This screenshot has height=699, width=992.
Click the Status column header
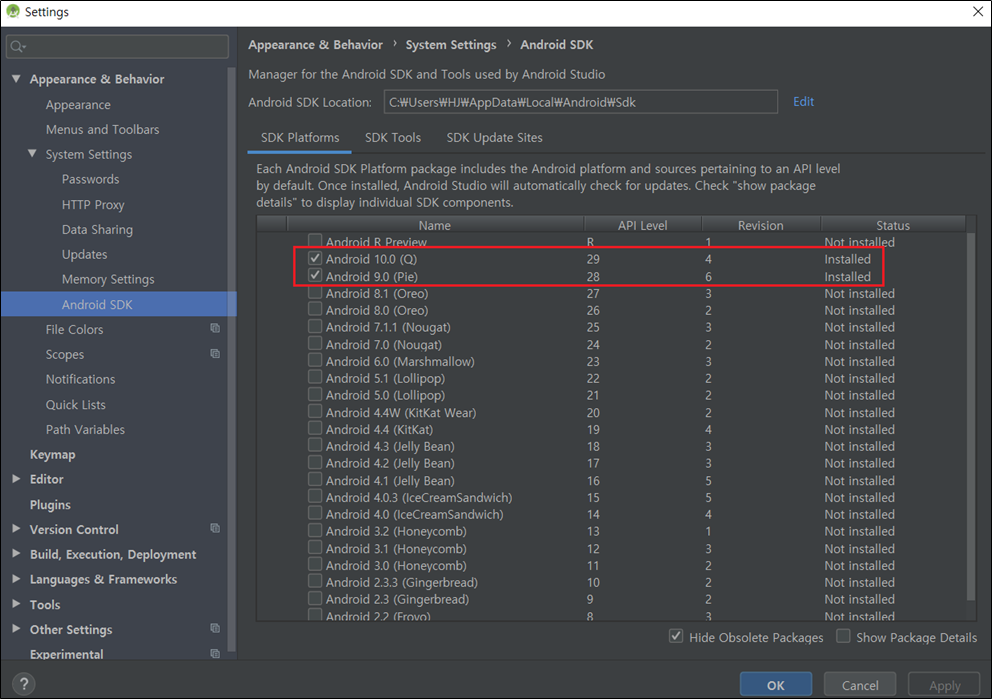click(893, 225)
